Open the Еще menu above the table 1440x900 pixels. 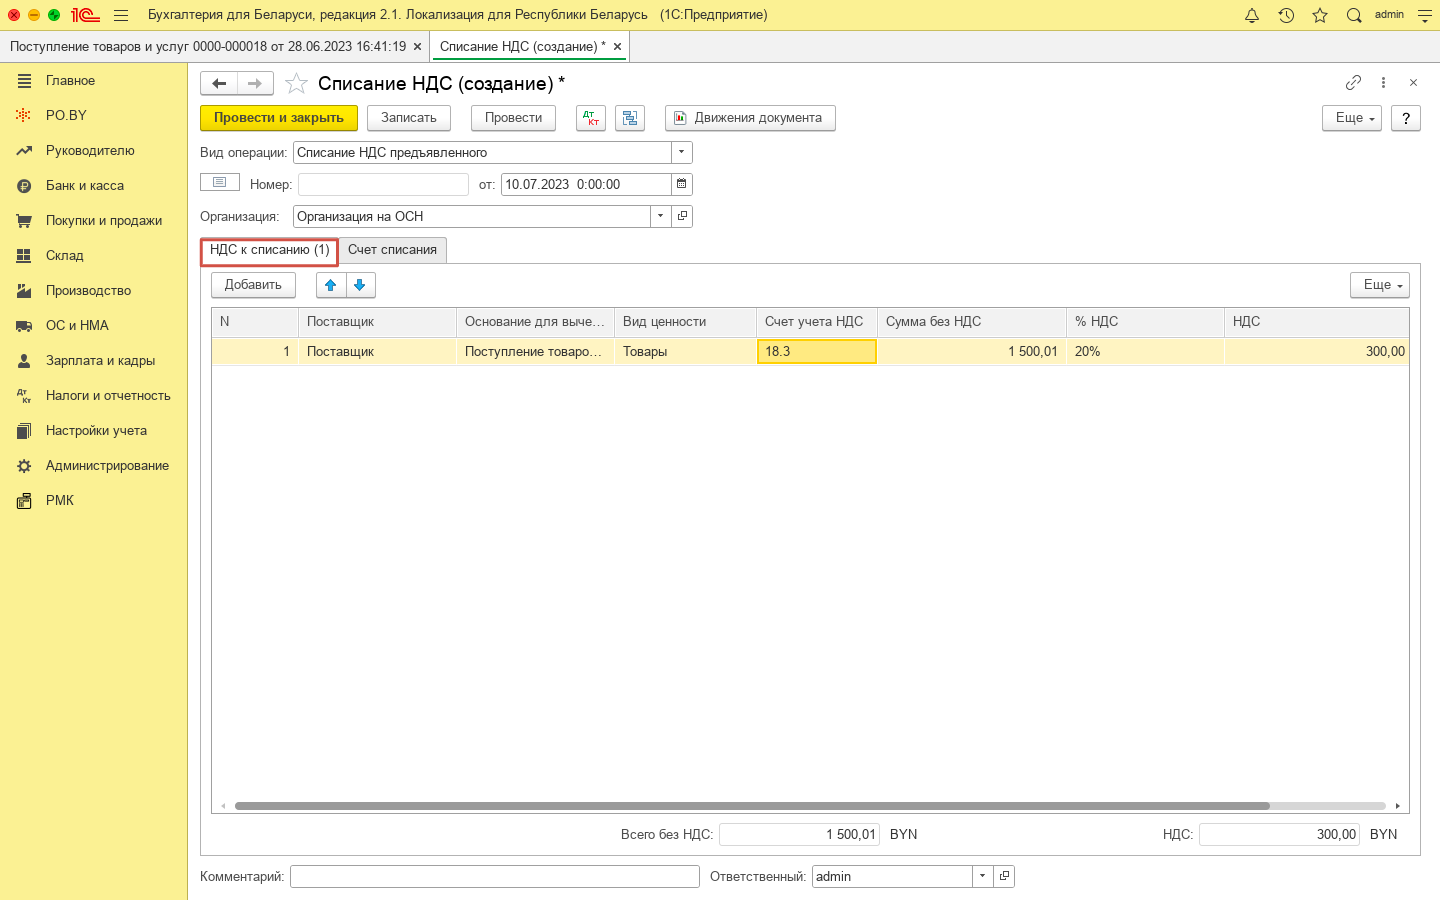pos(1379,285)
